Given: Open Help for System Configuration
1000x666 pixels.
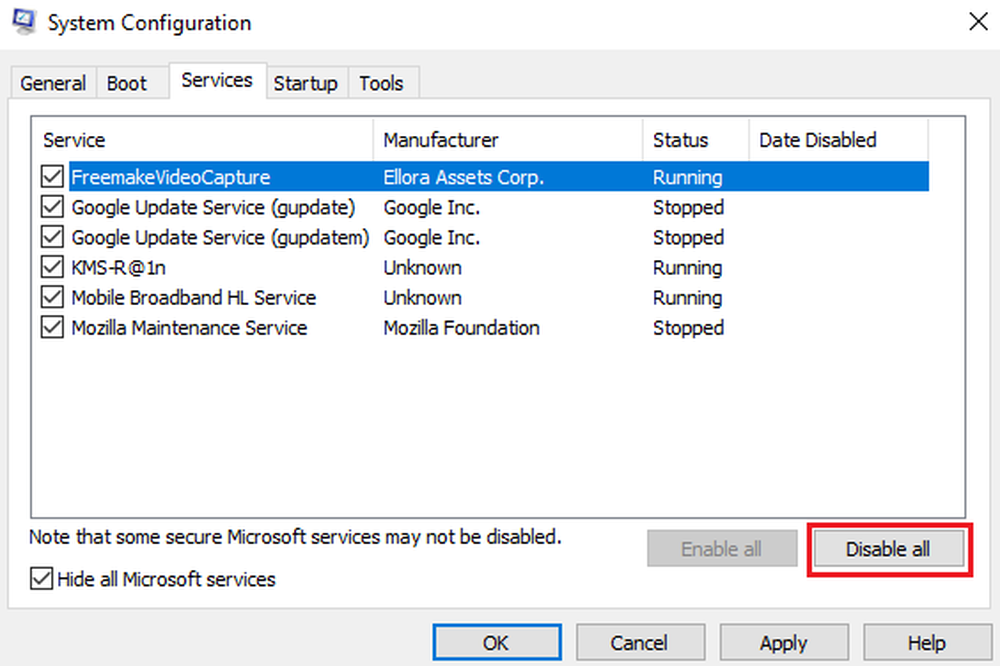Looking at the screenshot, I should 927,643.
